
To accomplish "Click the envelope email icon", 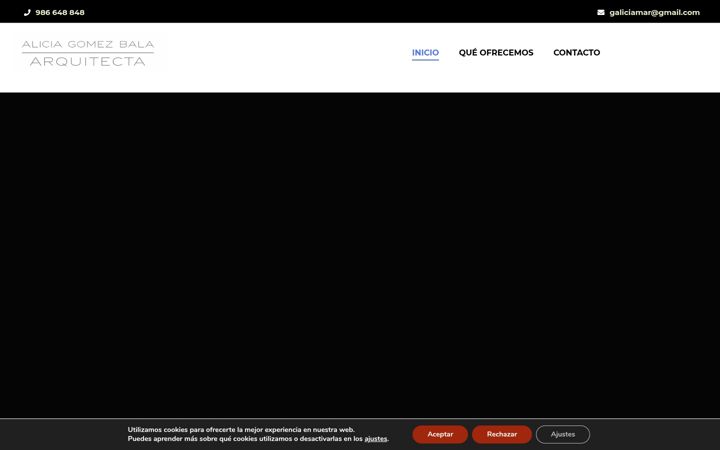I will click(601, 12).
